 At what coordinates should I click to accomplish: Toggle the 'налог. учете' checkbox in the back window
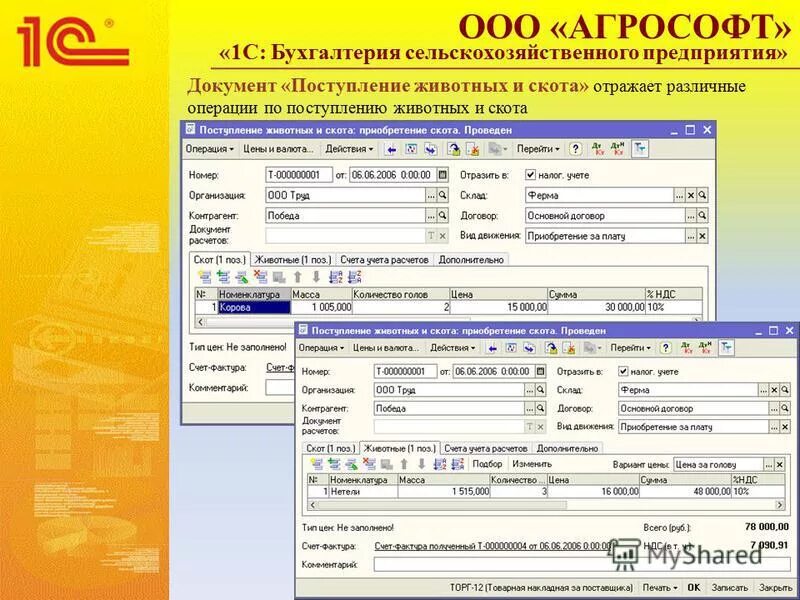(531, 175)
